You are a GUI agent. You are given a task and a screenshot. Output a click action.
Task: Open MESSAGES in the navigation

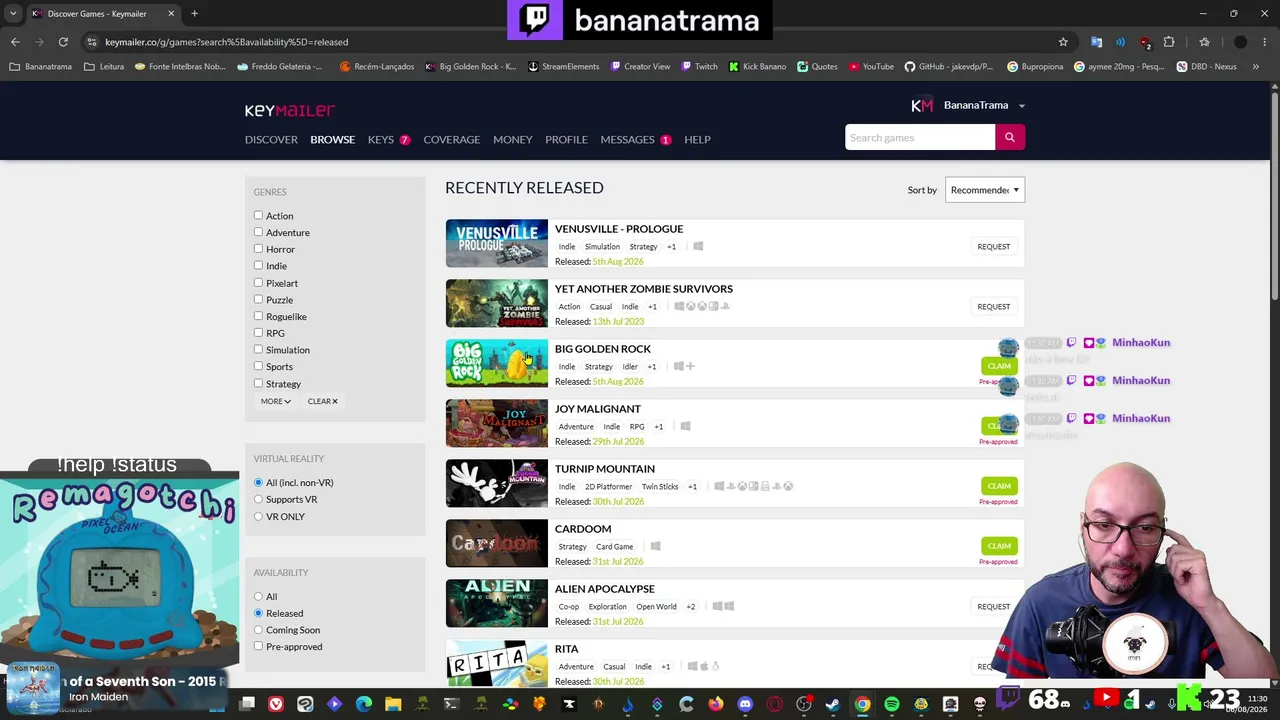[x=635, y=139]
